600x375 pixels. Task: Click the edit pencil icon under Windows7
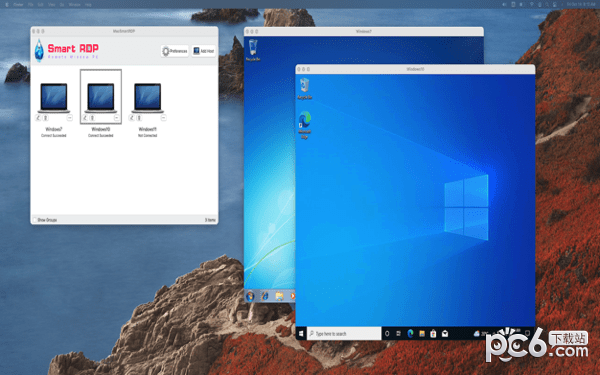tap(38, 118)
